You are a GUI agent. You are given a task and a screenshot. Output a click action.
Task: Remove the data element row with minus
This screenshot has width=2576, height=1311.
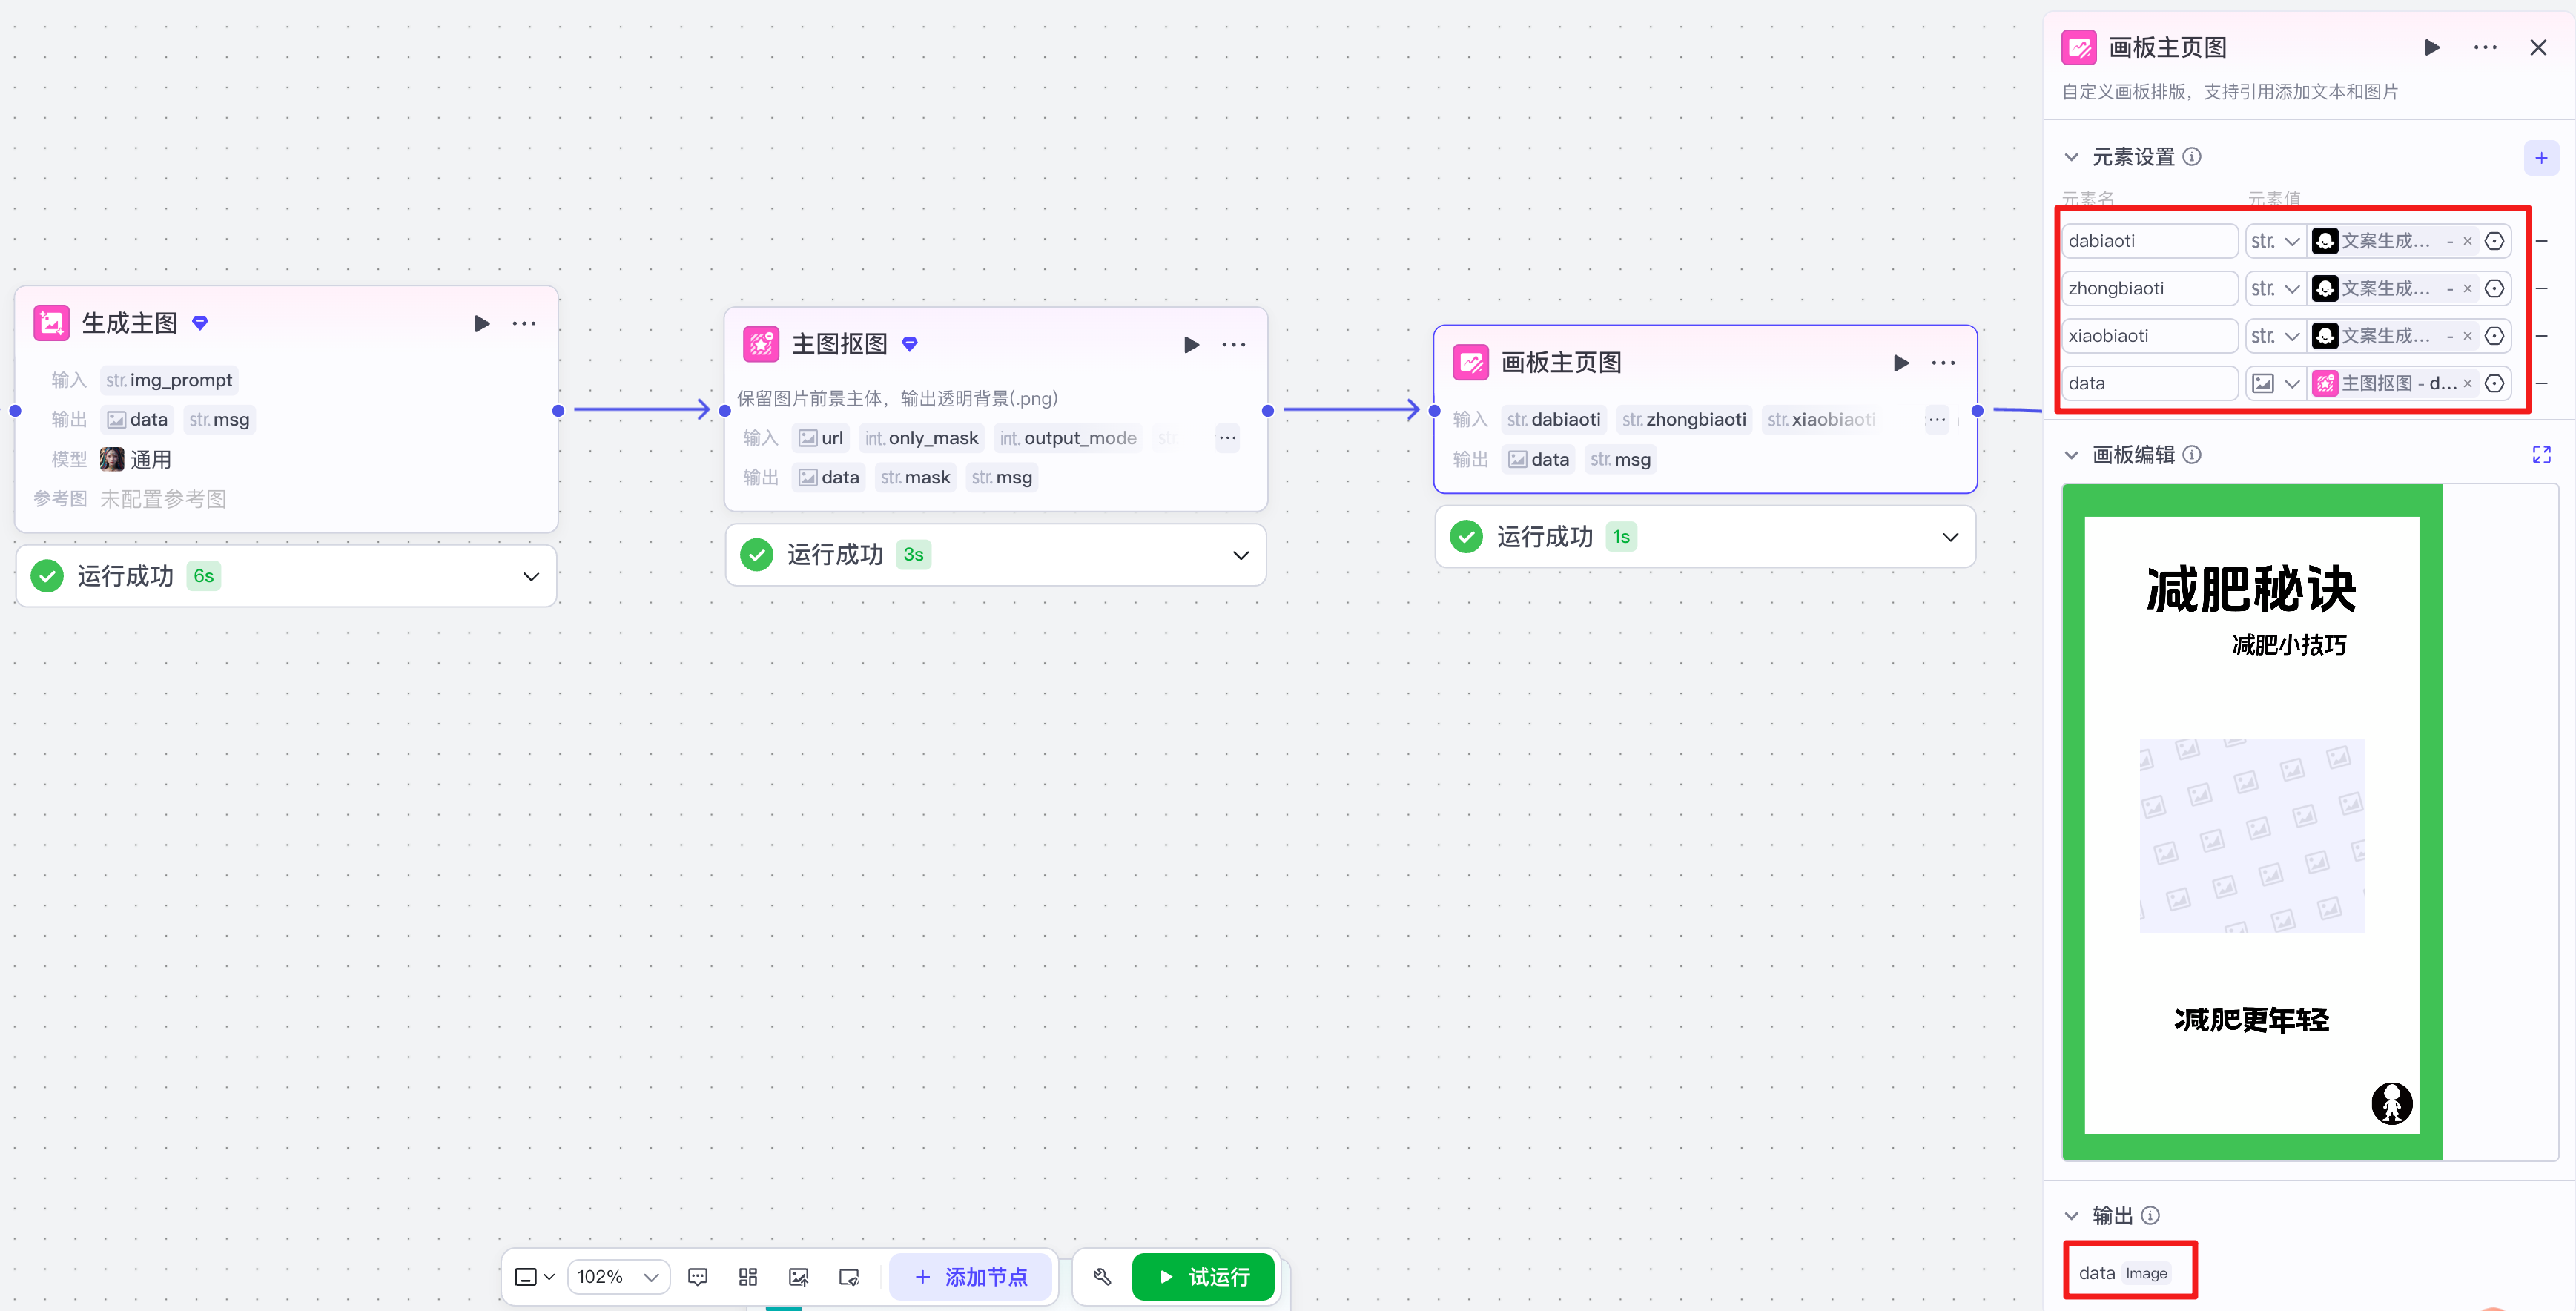(x=2541, y=383)
